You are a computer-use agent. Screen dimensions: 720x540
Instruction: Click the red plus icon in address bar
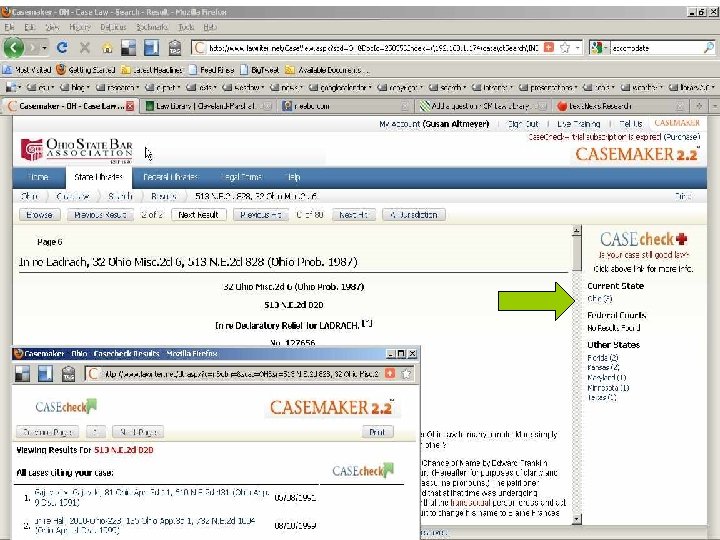coord(548,47)
